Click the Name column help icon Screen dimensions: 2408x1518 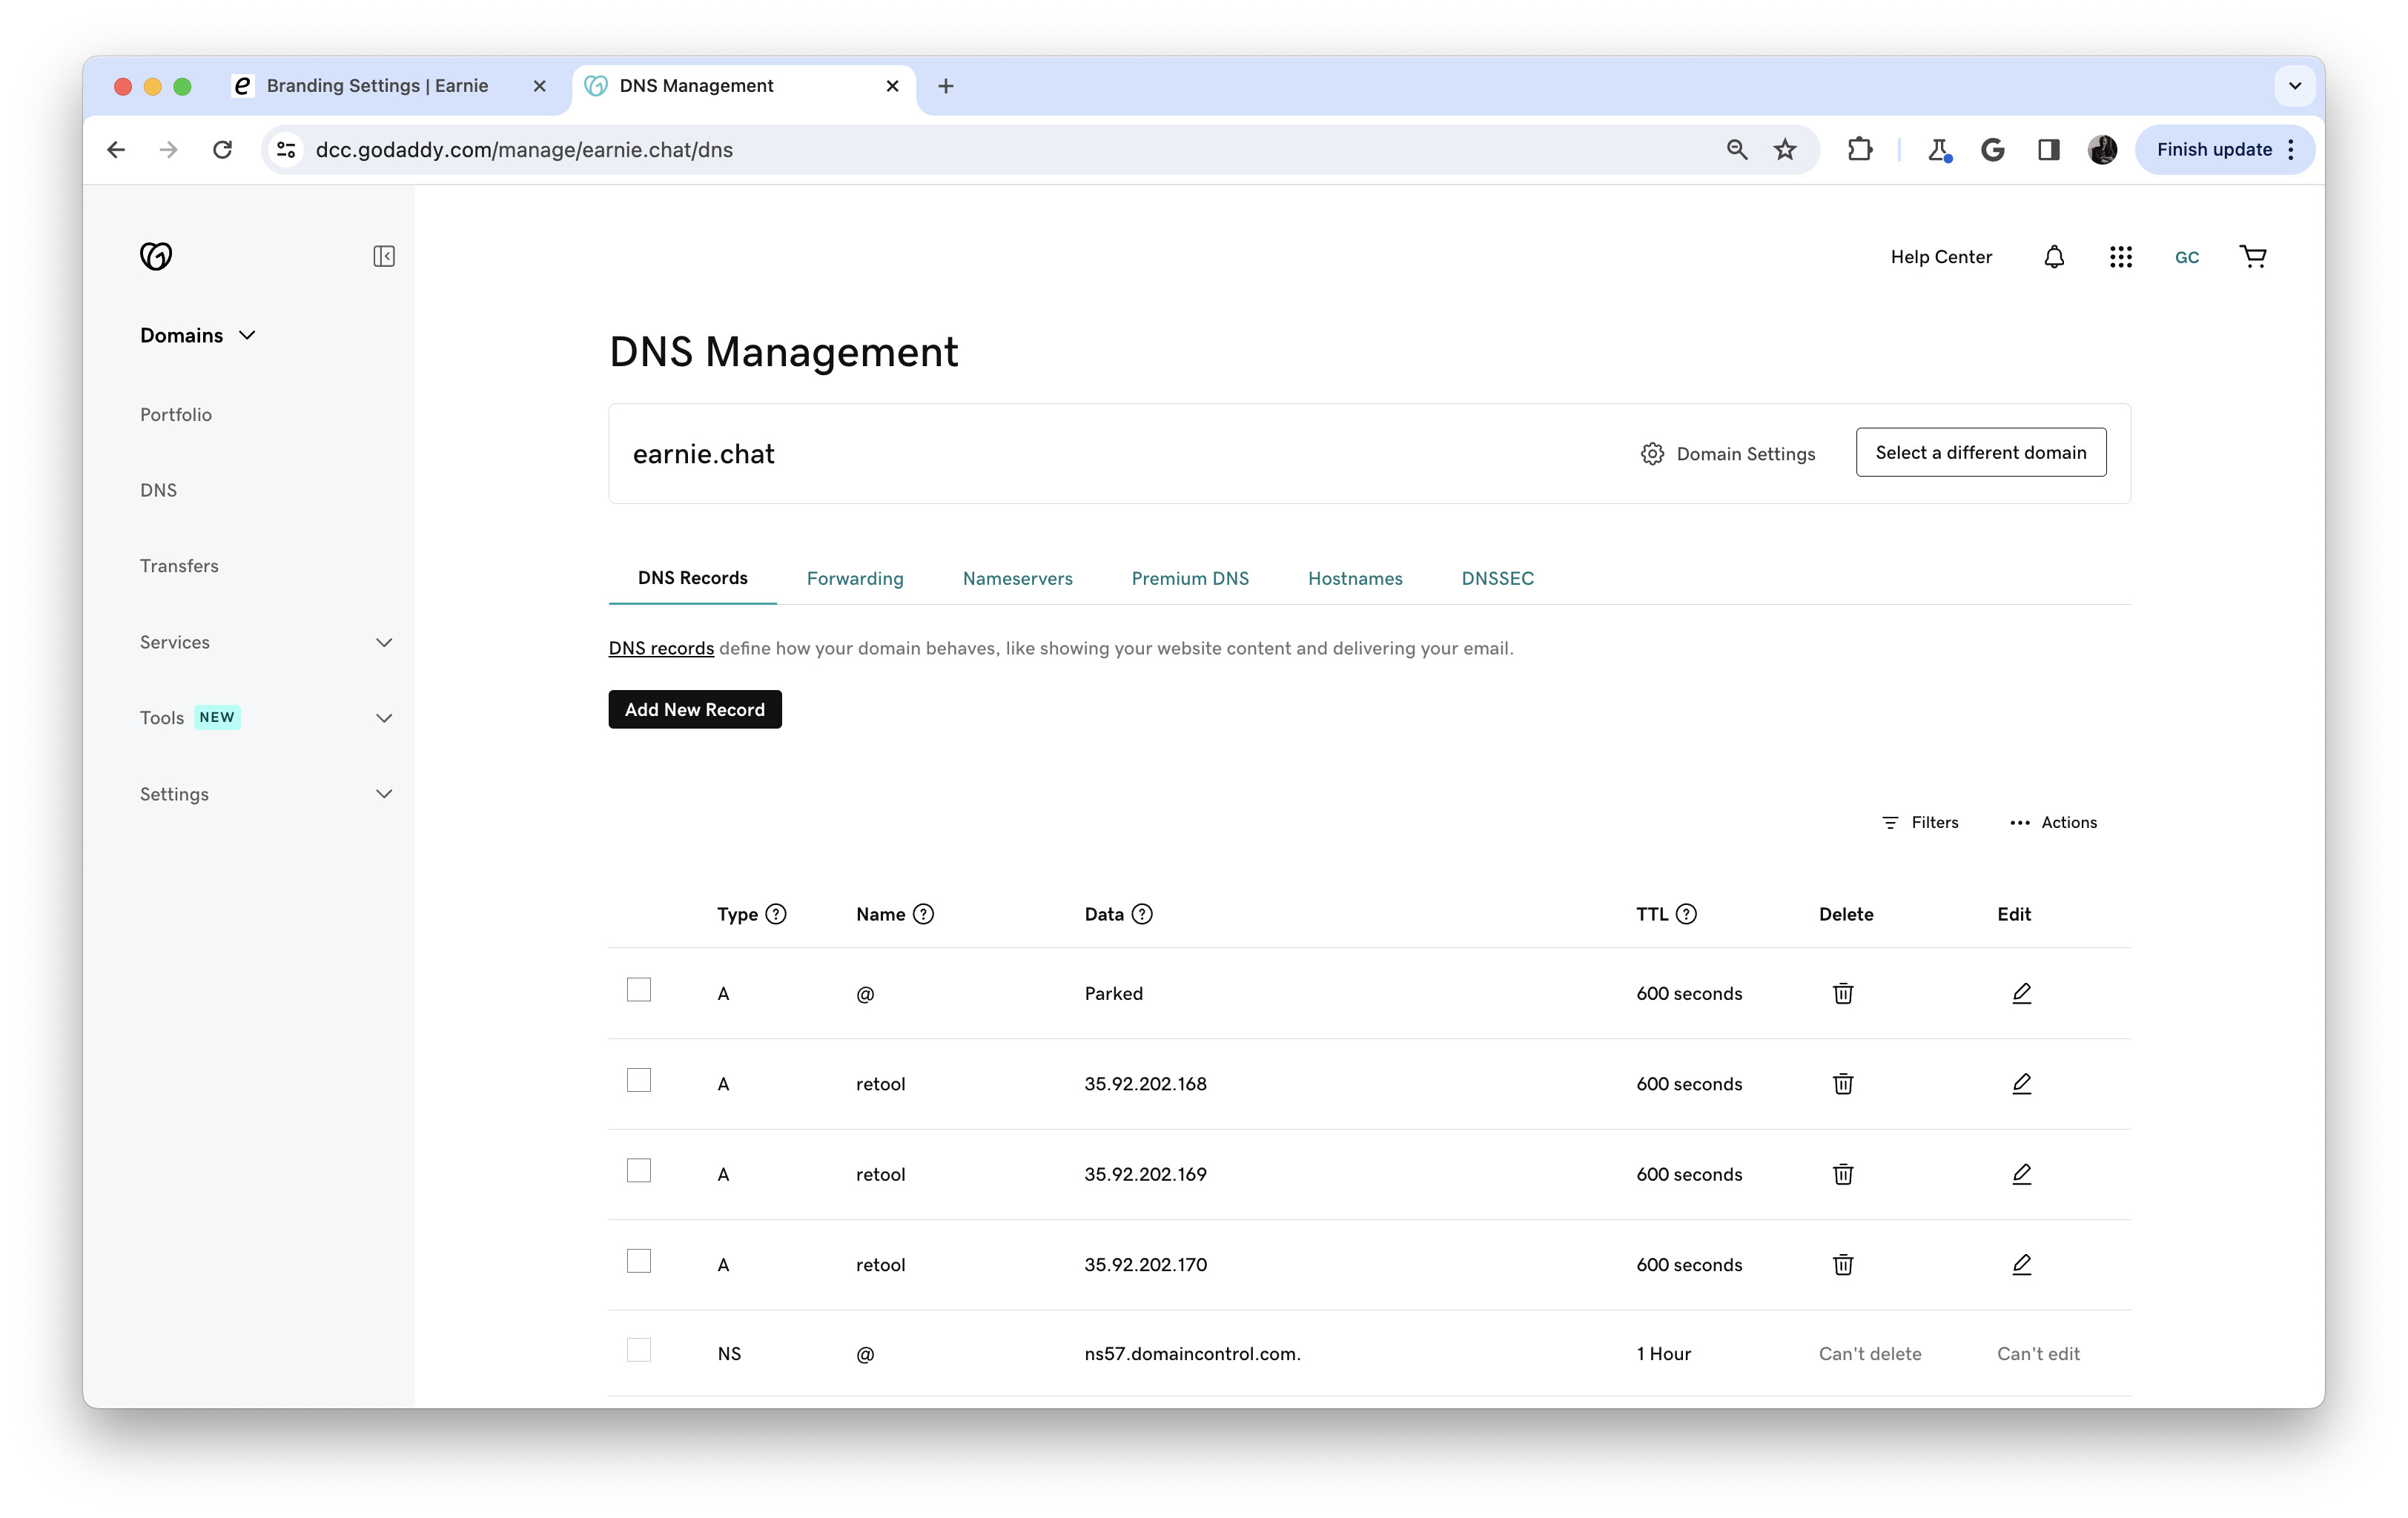coord(923,914)
